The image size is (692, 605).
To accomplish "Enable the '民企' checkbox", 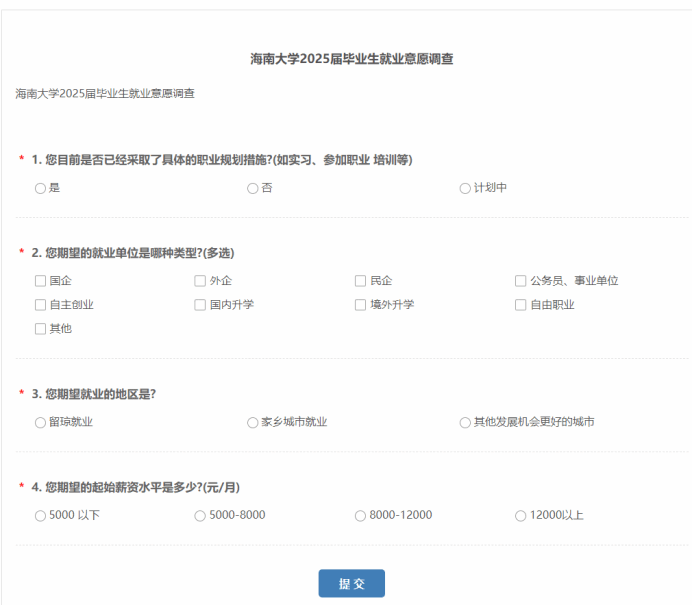I will pos(360,281).
